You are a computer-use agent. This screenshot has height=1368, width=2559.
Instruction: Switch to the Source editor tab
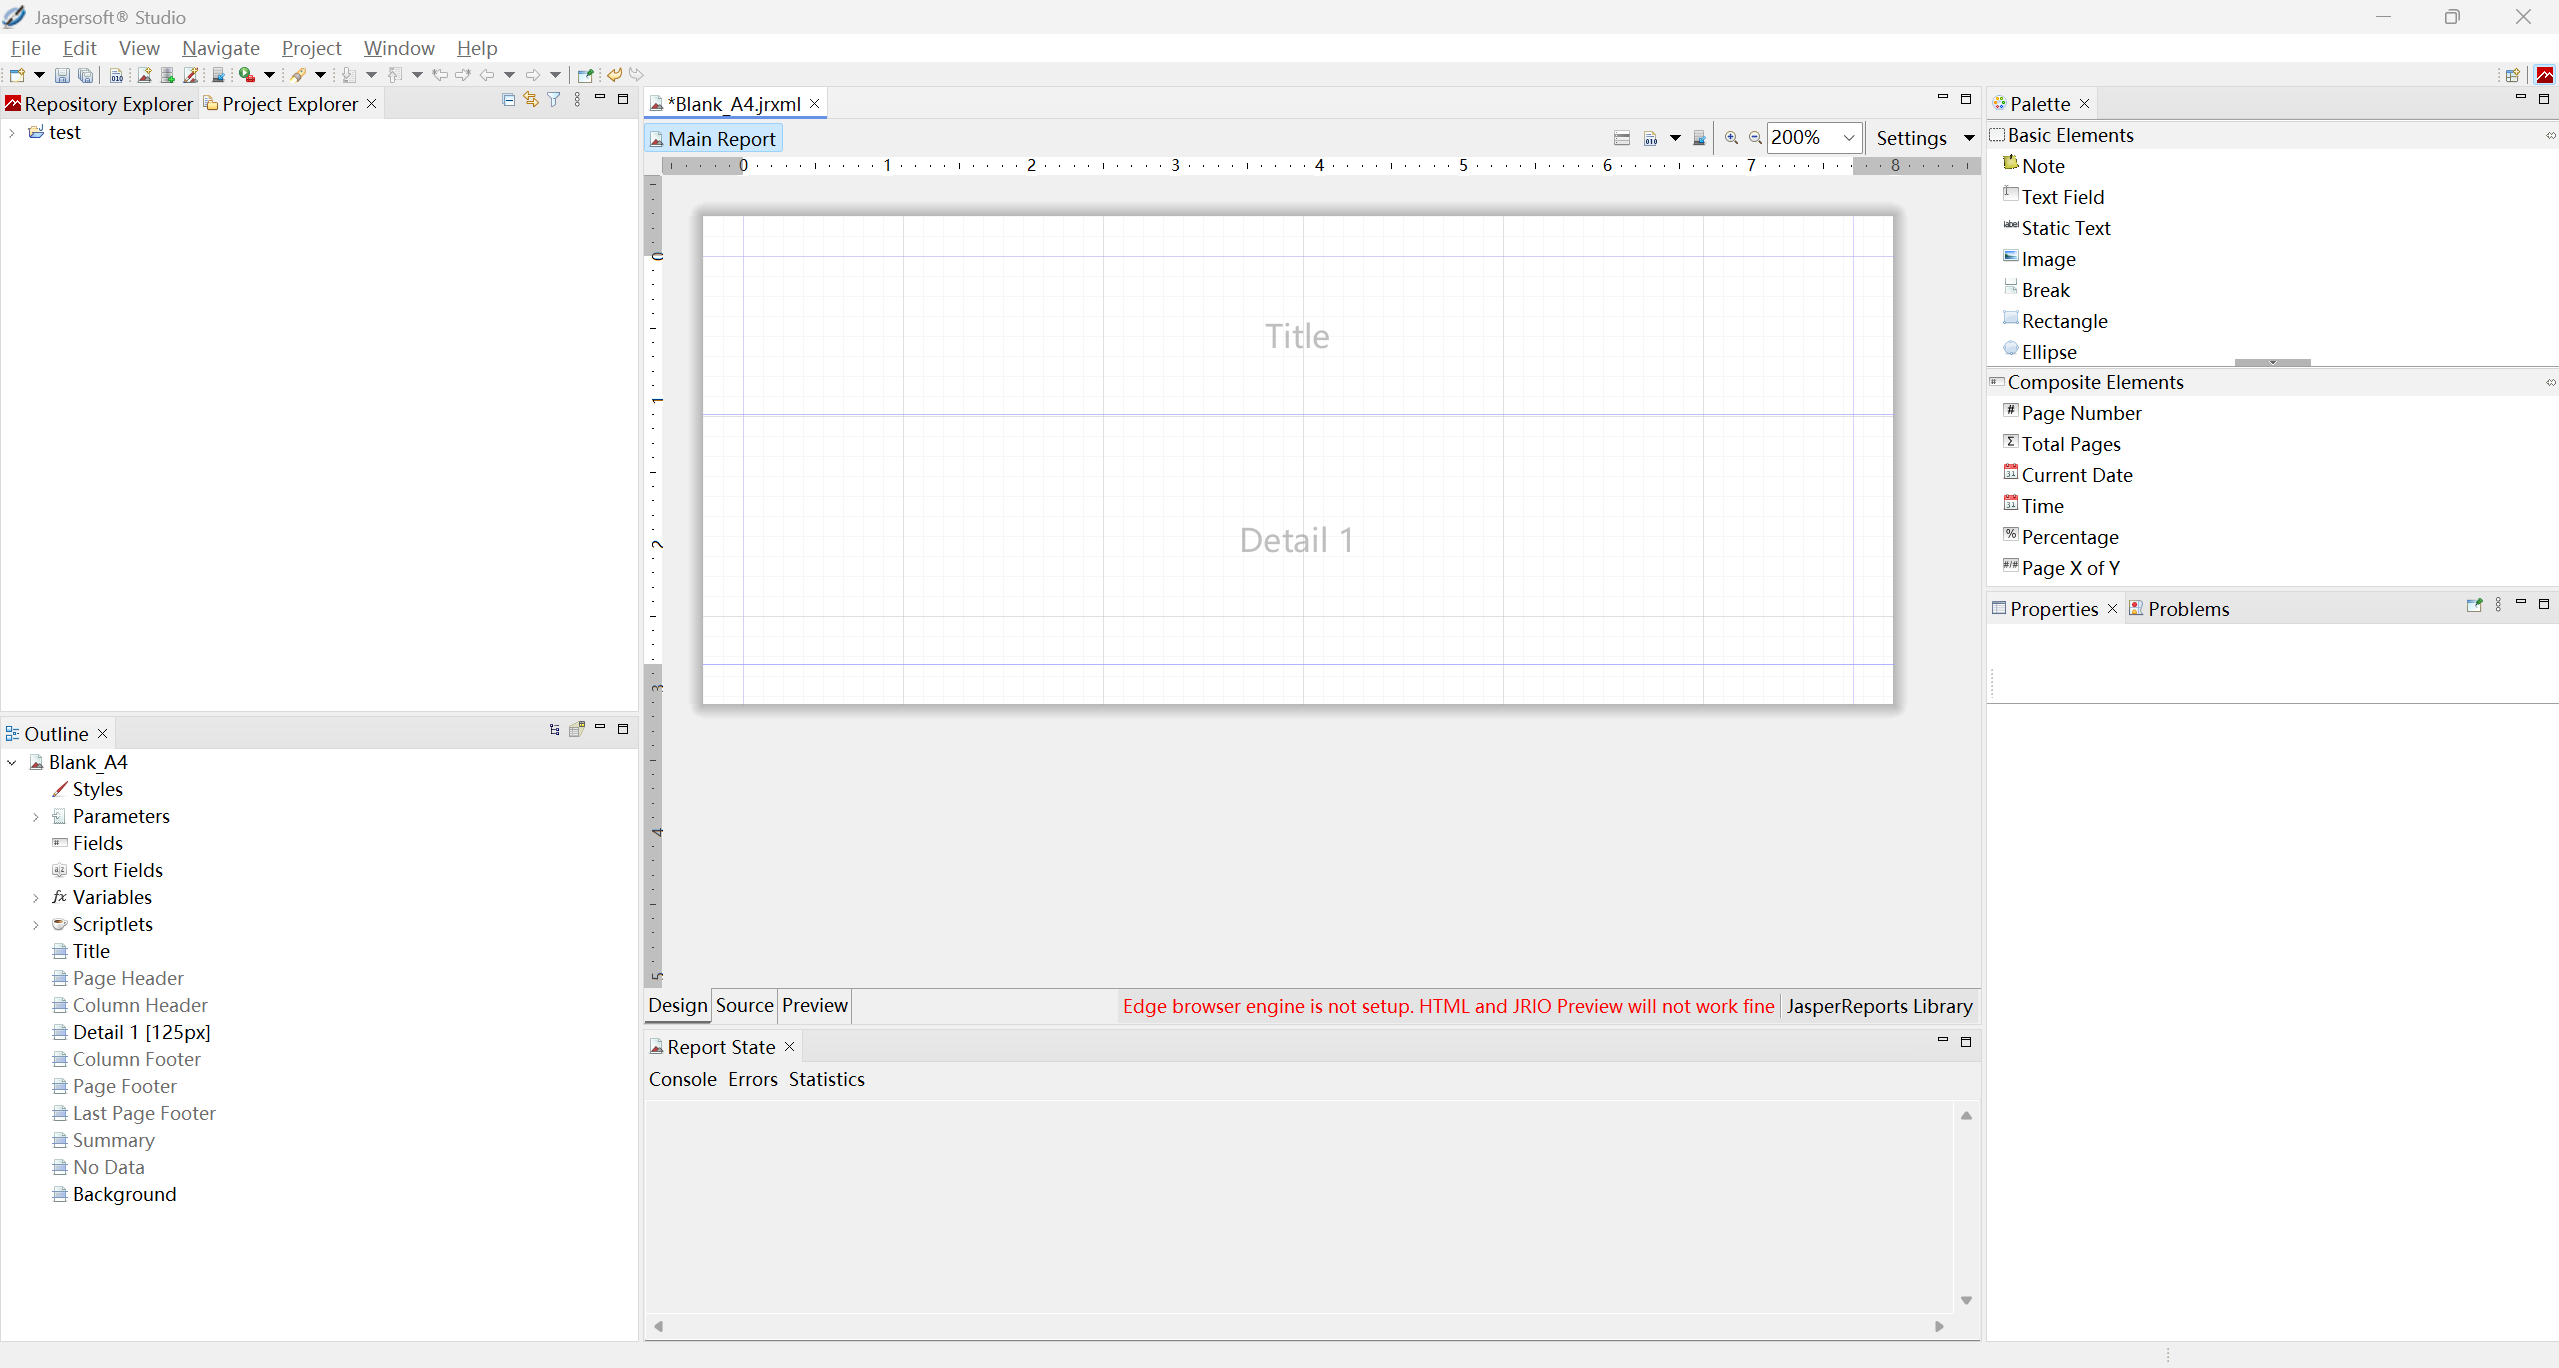tap(744, 1005)
